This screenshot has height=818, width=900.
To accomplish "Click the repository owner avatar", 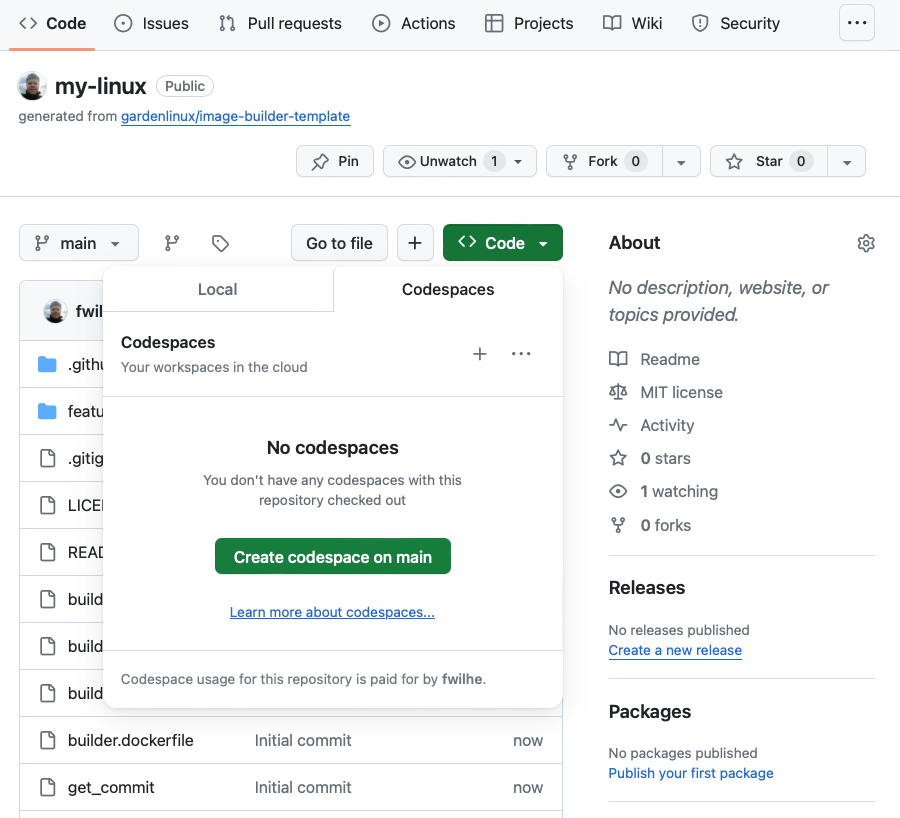I will tap(32, 86).
